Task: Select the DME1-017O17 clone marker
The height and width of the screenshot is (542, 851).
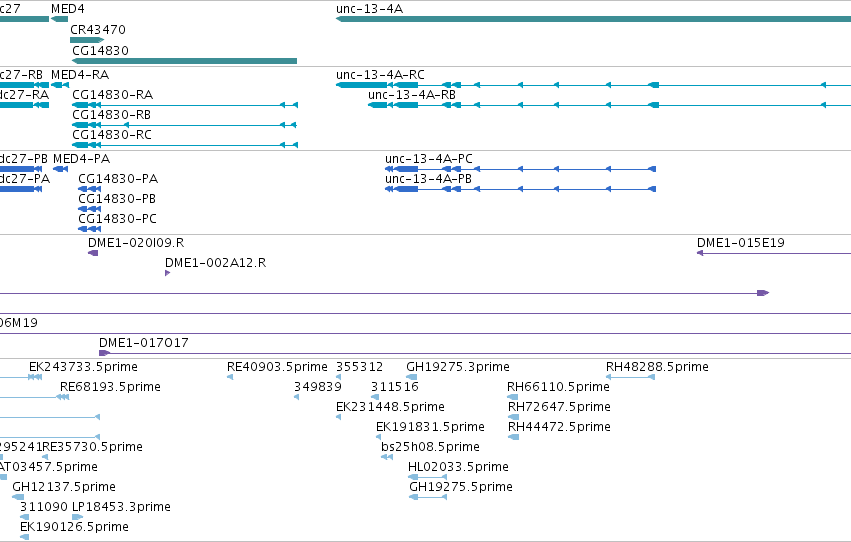Action: (104, 353)
